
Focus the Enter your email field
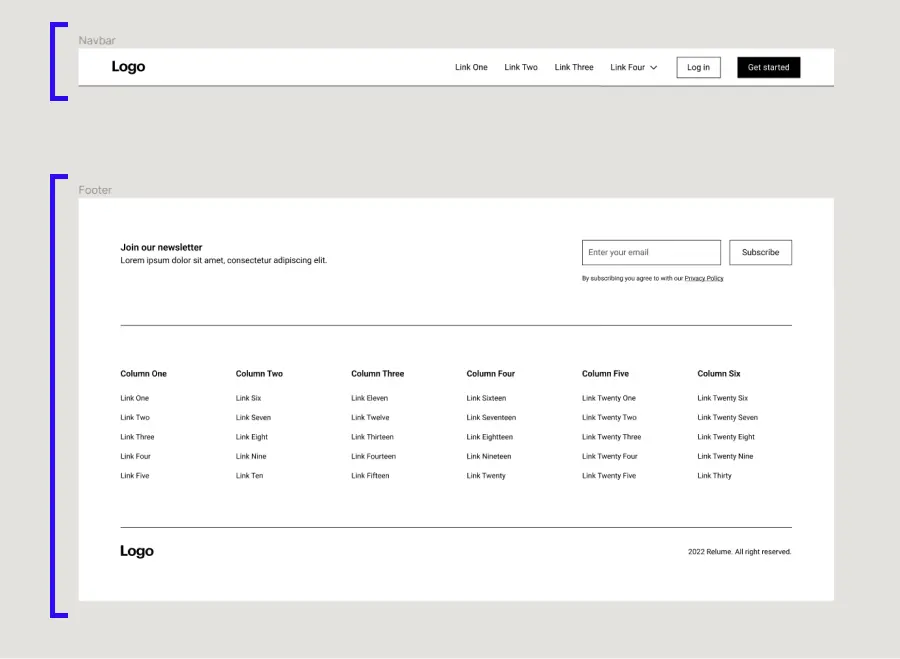pos(651,253)
